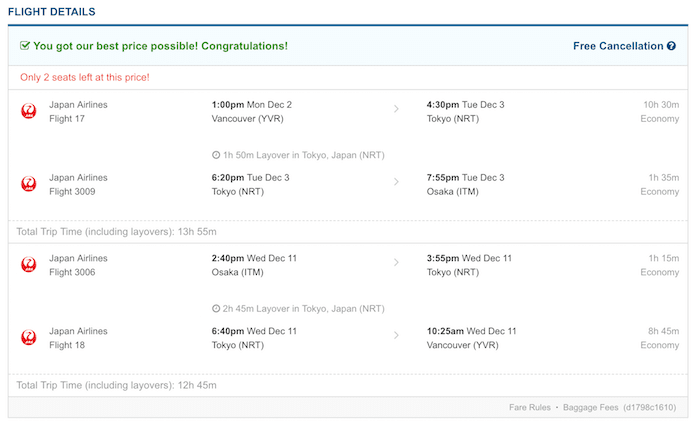Click the arrow chevron in Flight 18 row
The image size is (700, 425).
point(396,336)
